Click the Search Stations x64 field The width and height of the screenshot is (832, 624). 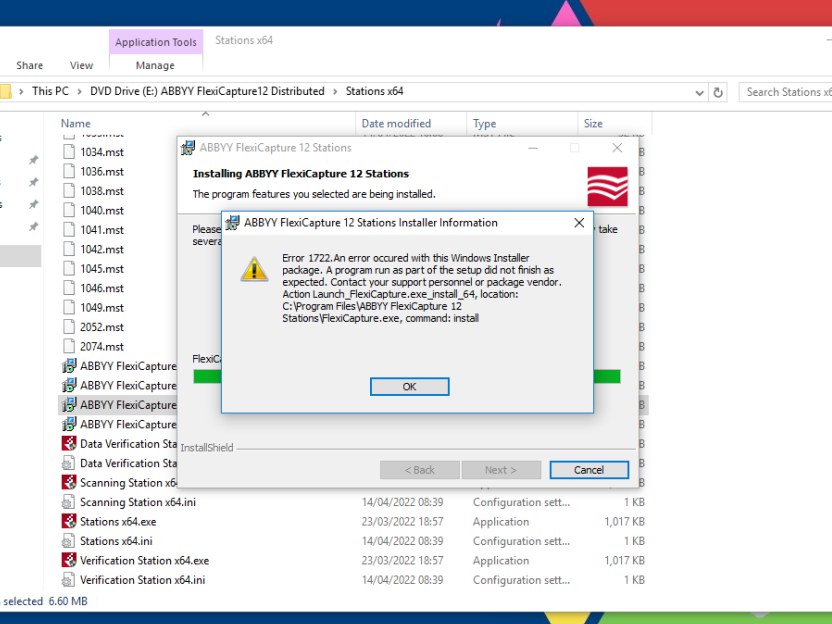pos(785,92)
